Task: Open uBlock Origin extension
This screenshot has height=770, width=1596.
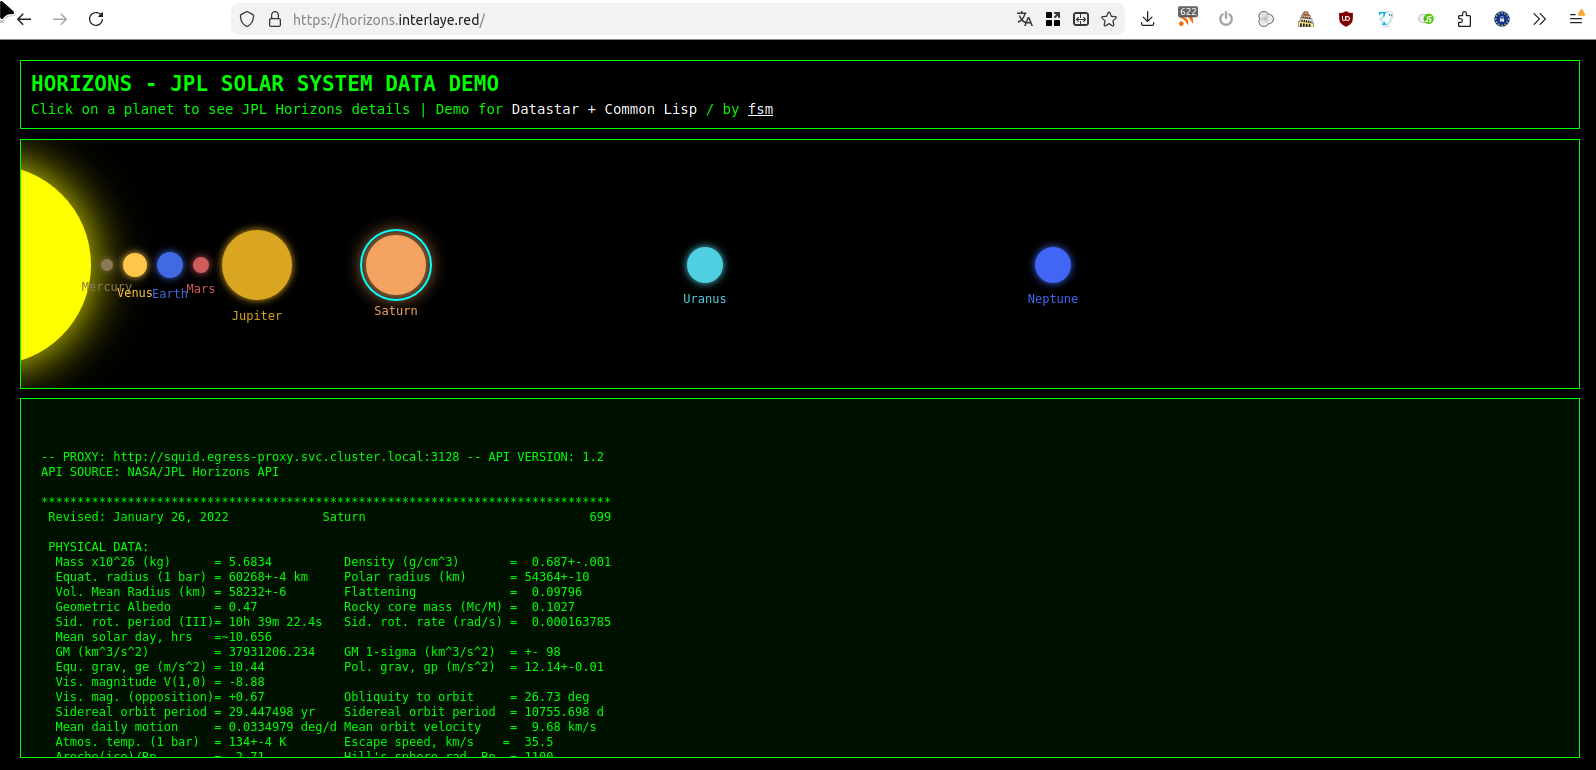Action: (x=1346, y=19)
